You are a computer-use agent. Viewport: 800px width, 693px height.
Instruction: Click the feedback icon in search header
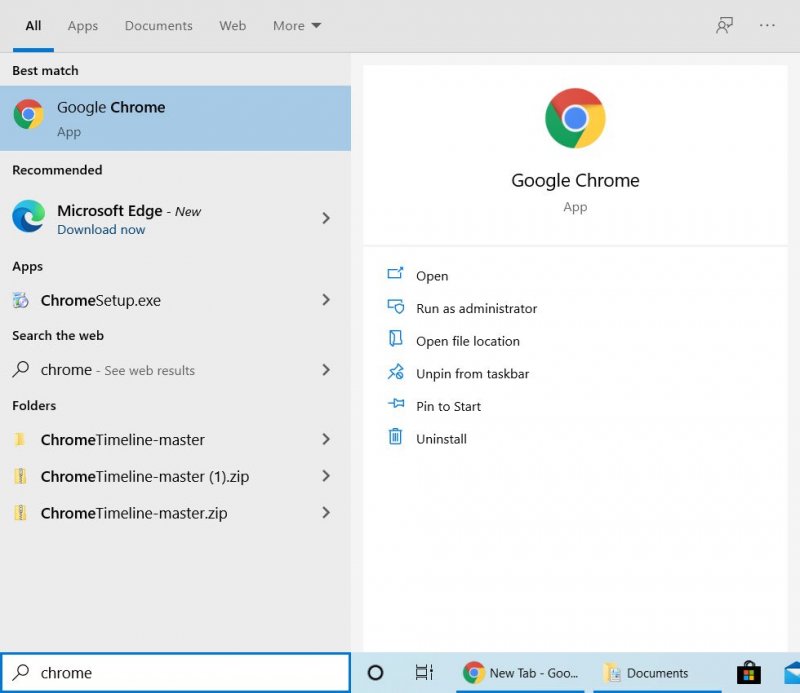tap(724, 26)
